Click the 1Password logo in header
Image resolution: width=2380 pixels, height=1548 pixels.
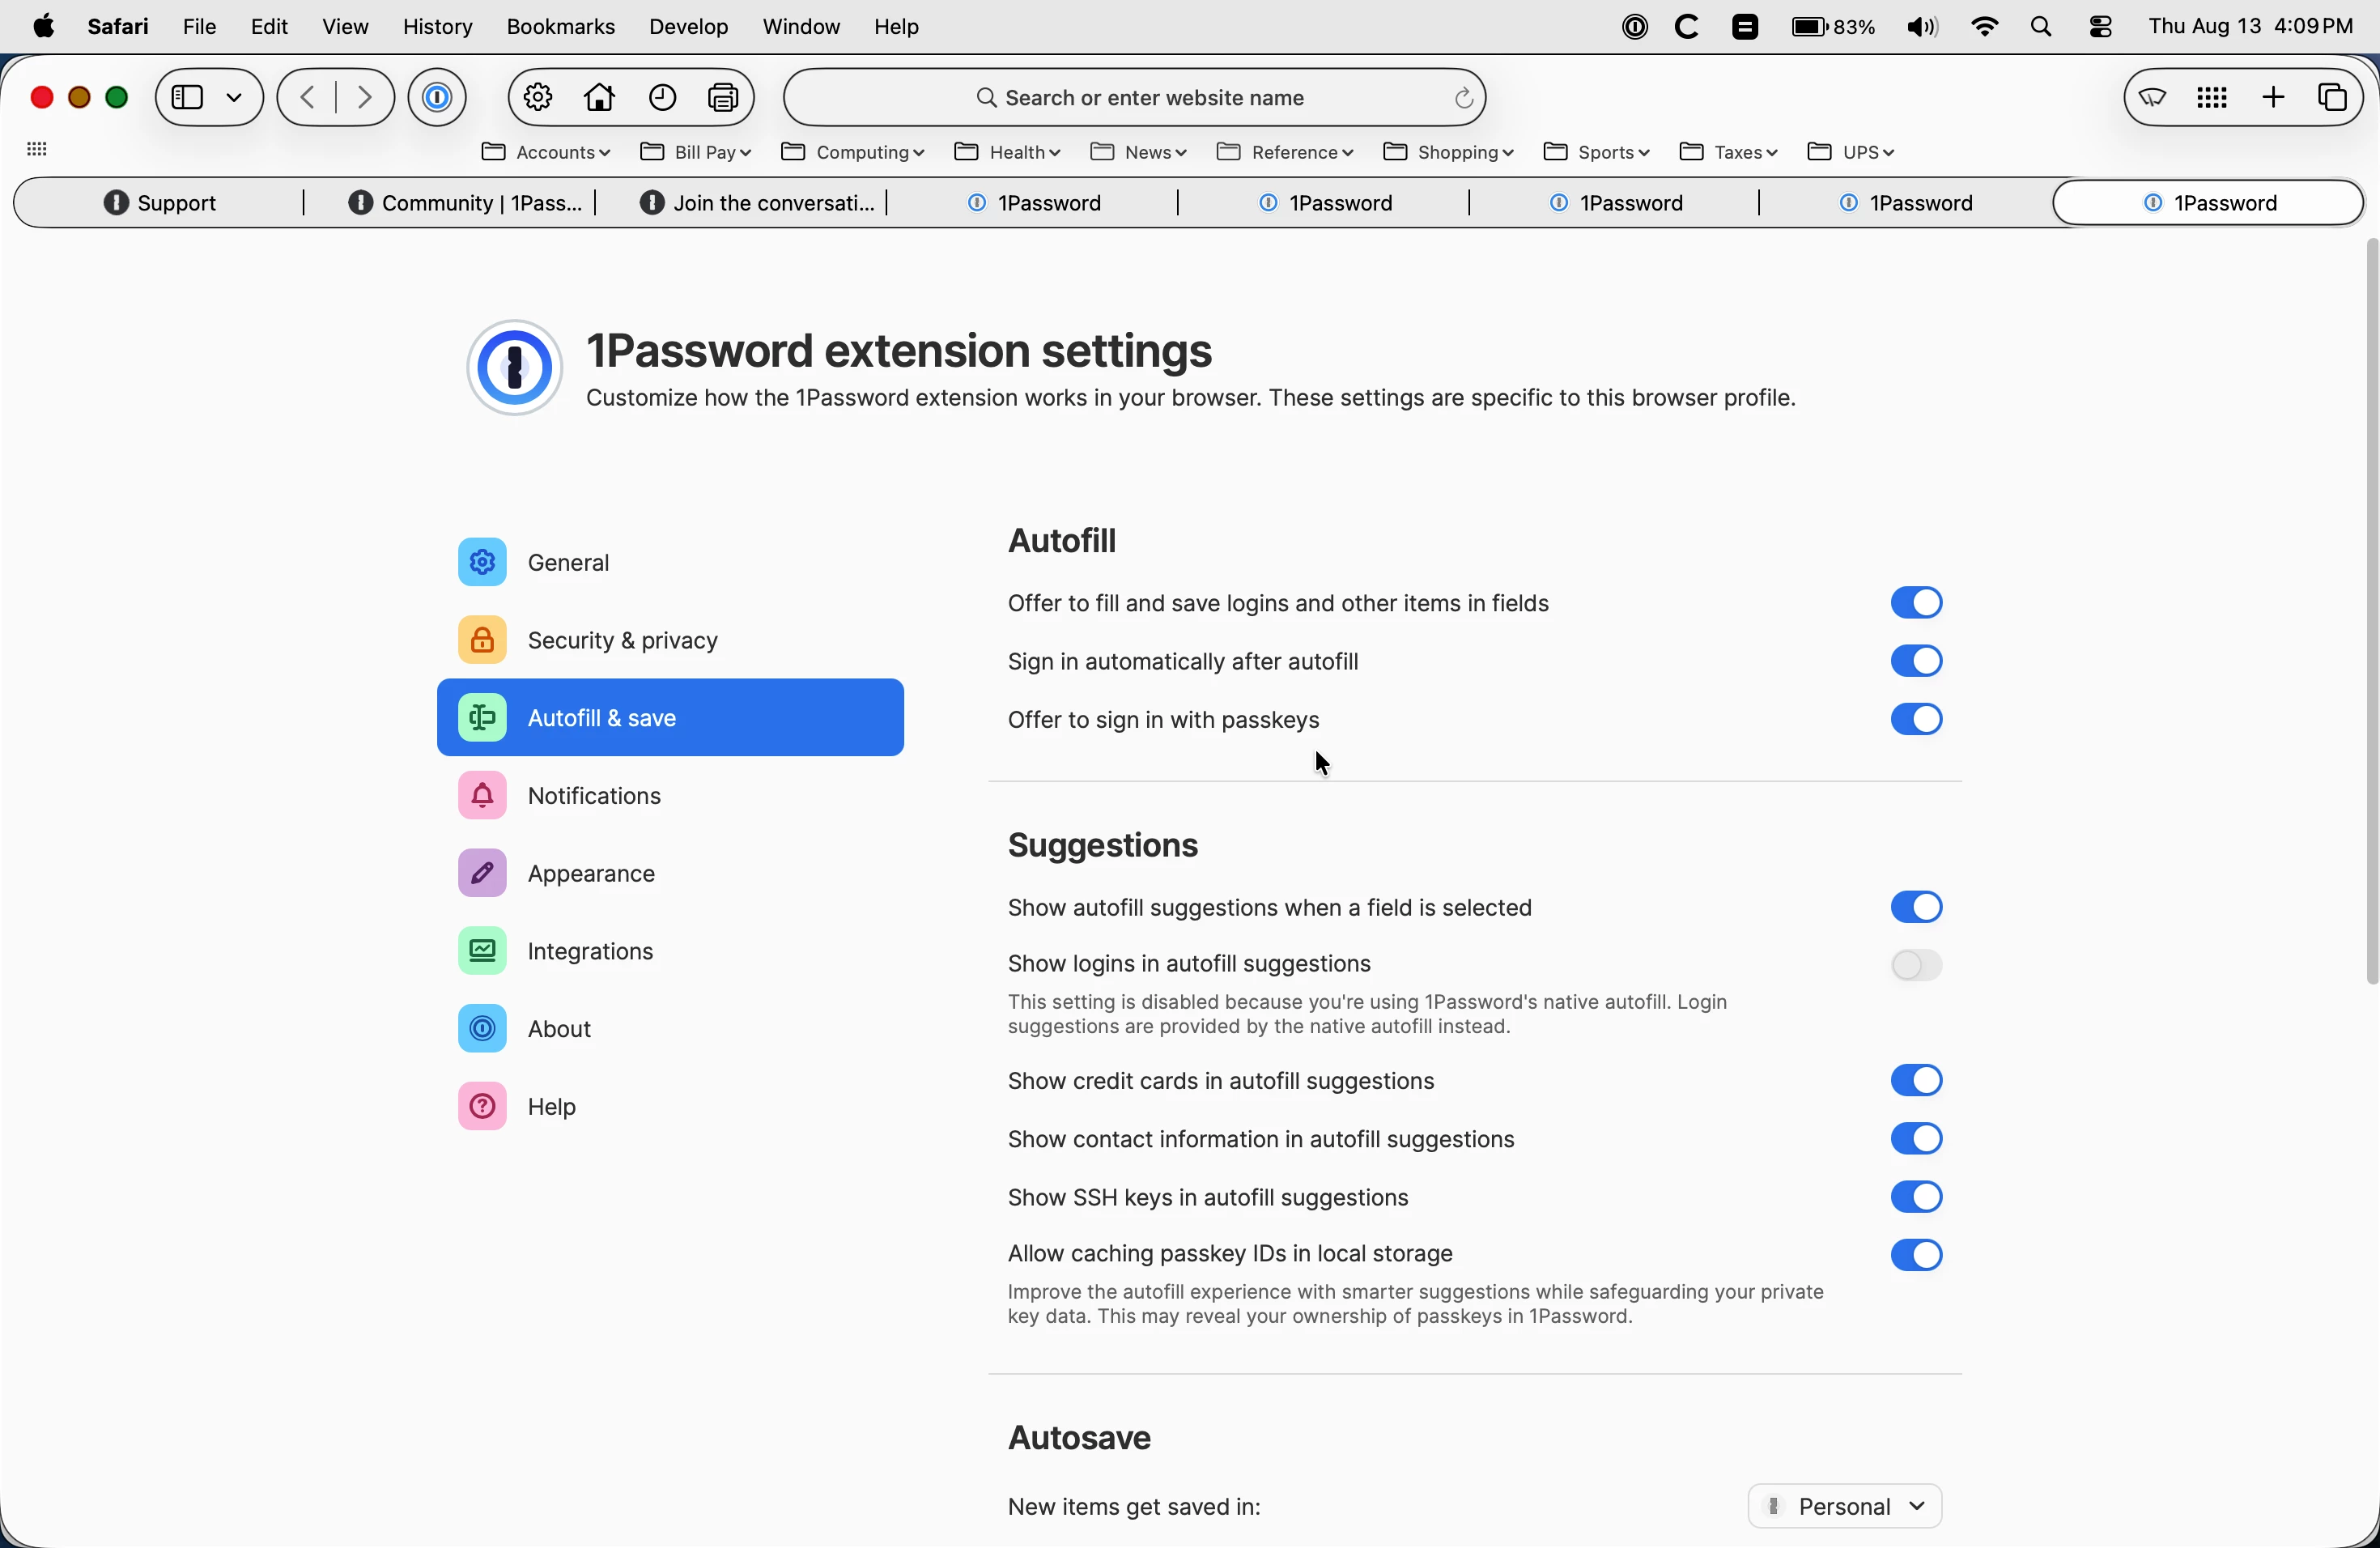514,368
